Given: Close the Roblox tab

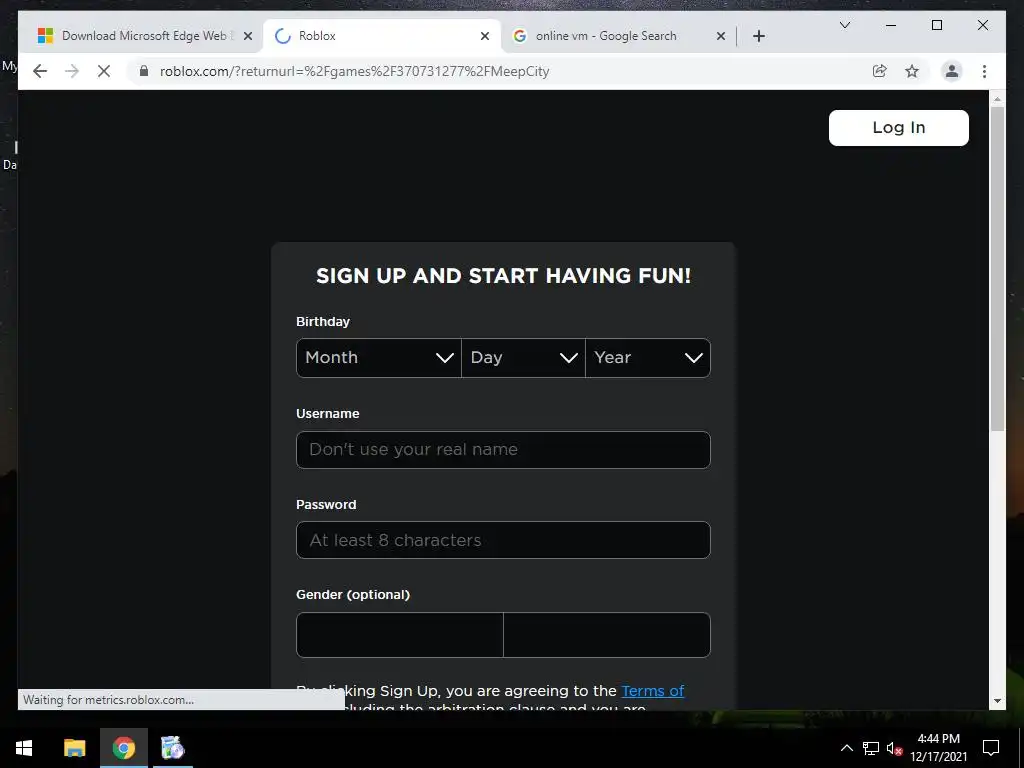Looking at the screenshot, I should [485, 36].
